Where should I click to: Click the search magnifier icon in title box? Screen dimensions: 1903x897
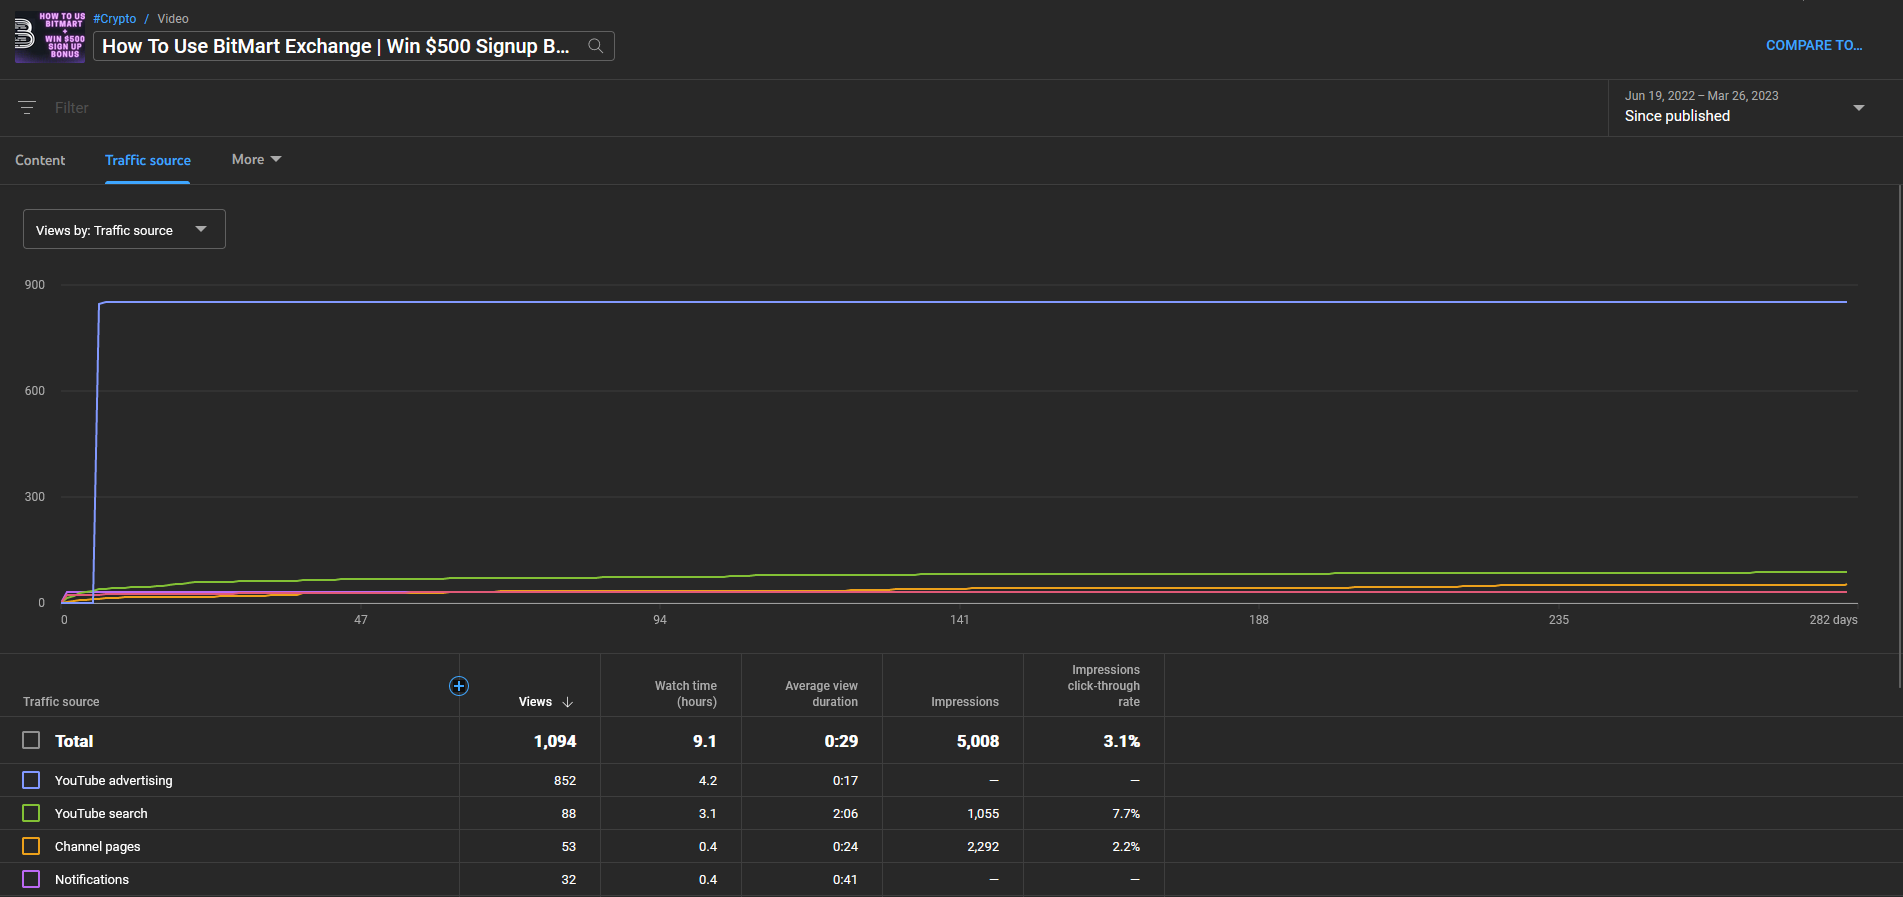click(595, 46)
